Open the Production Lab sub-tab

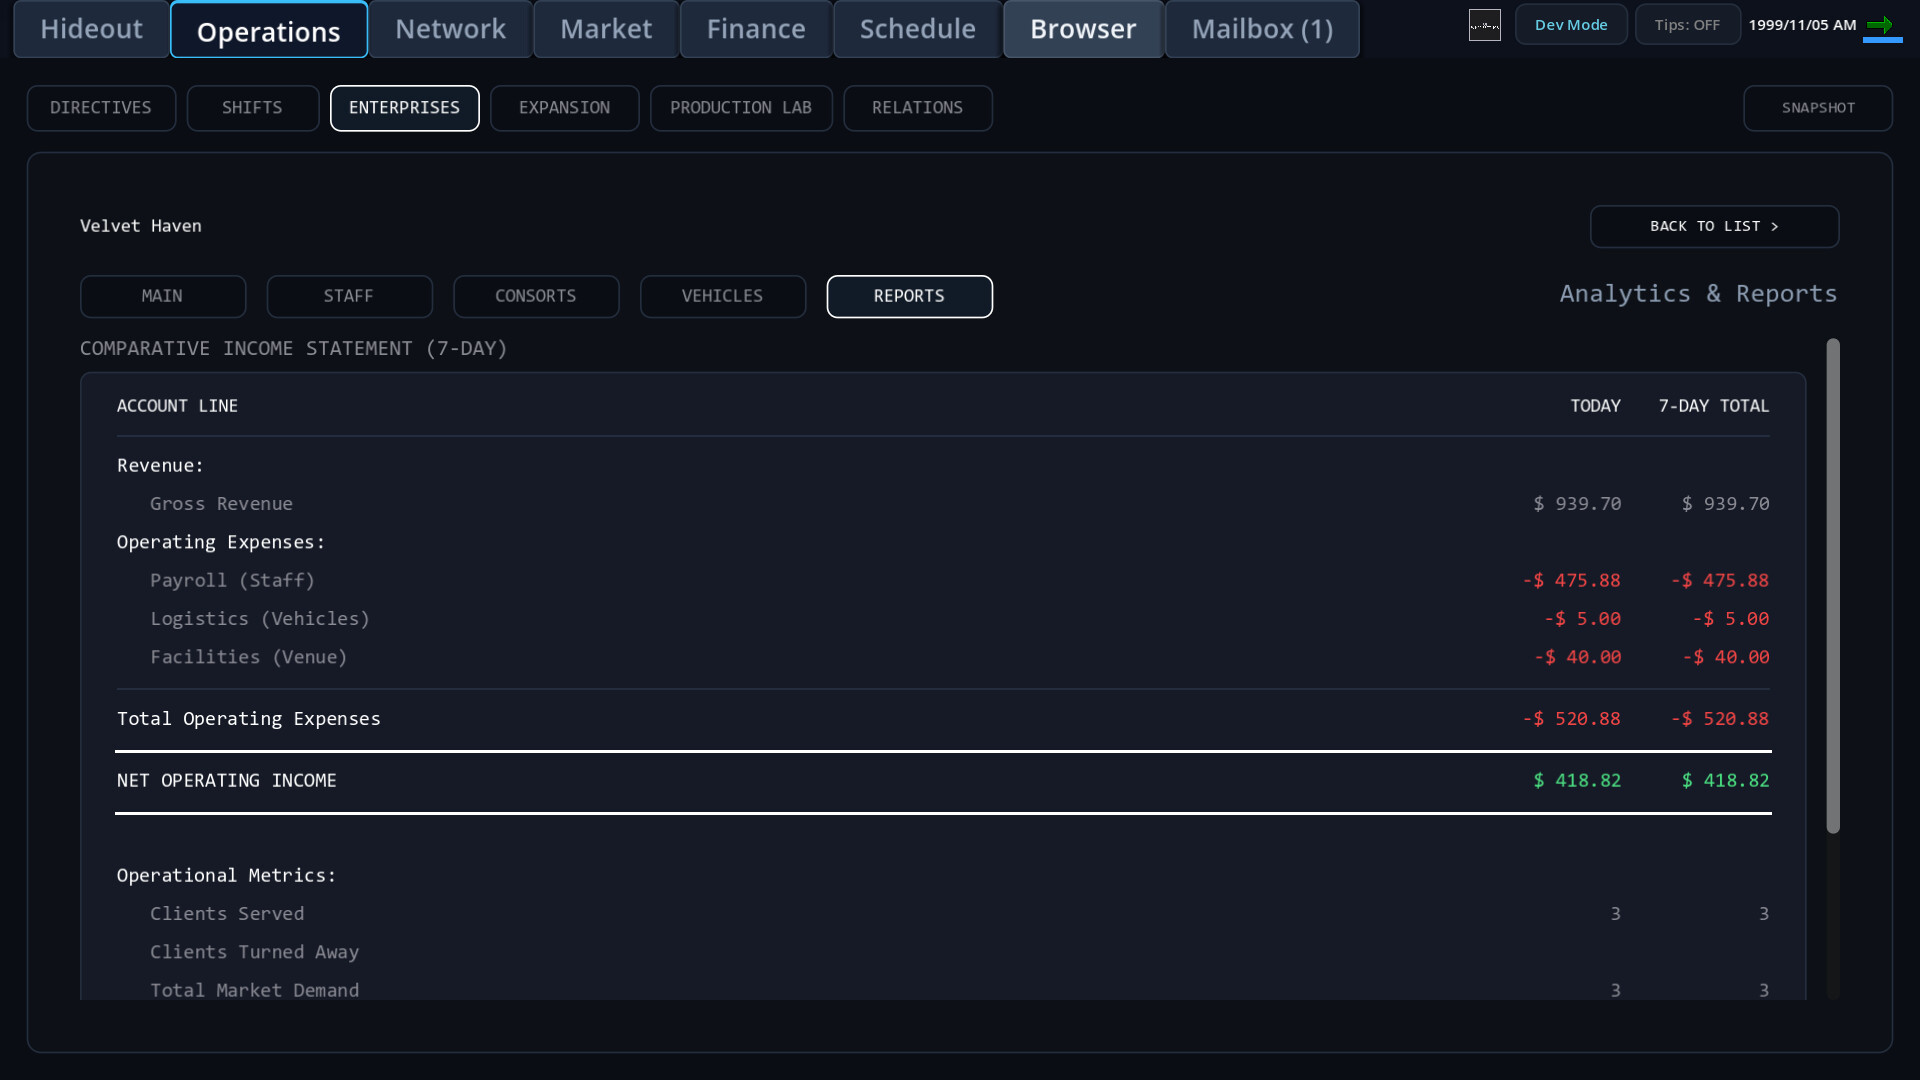(741, 108)
